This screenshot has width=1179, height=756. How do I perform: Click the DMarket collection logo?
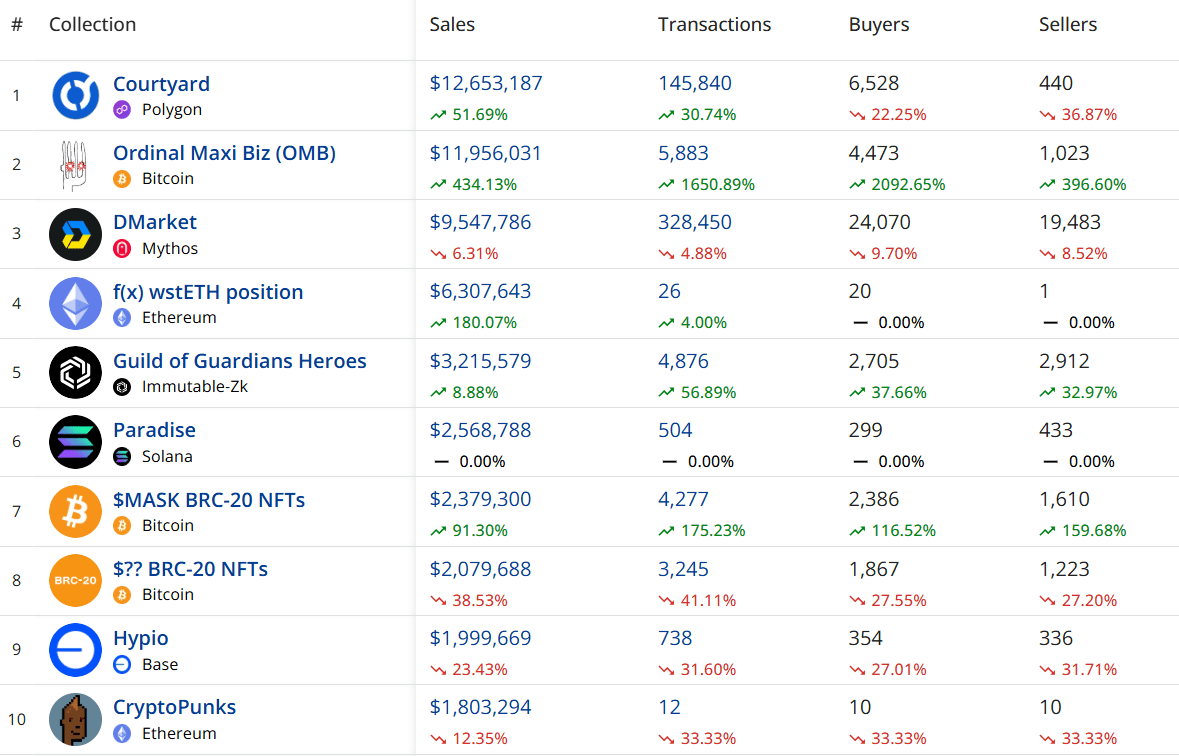(x=75, y=235)
